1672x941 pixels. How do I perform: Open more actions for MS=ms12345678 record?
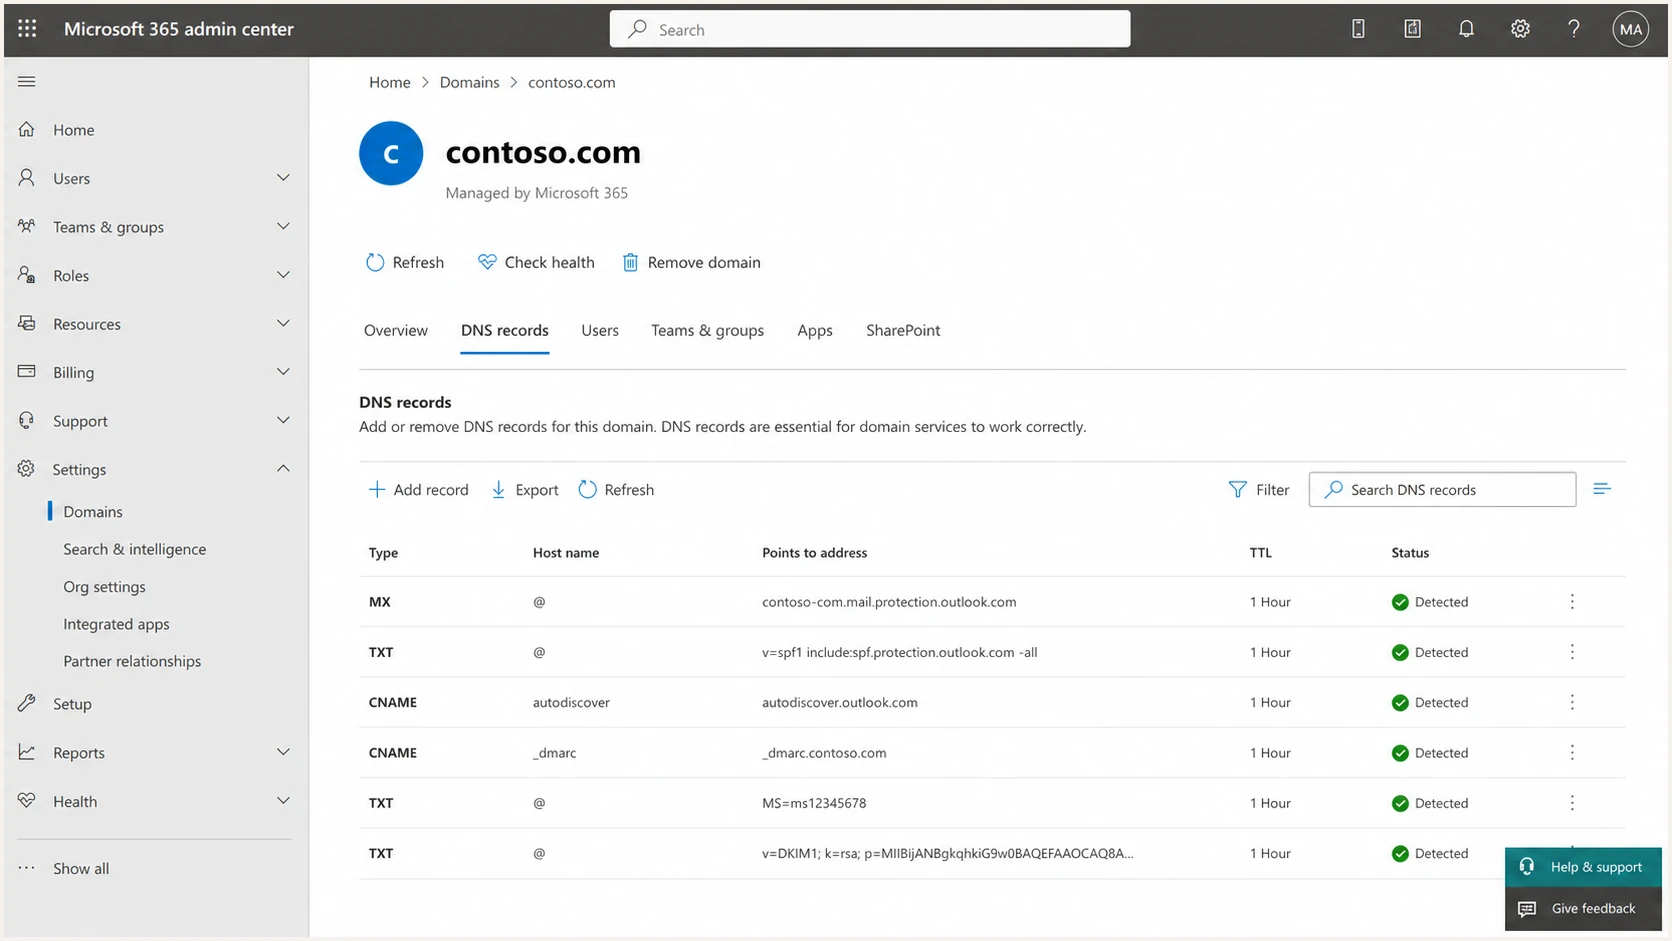[1572, 803]
